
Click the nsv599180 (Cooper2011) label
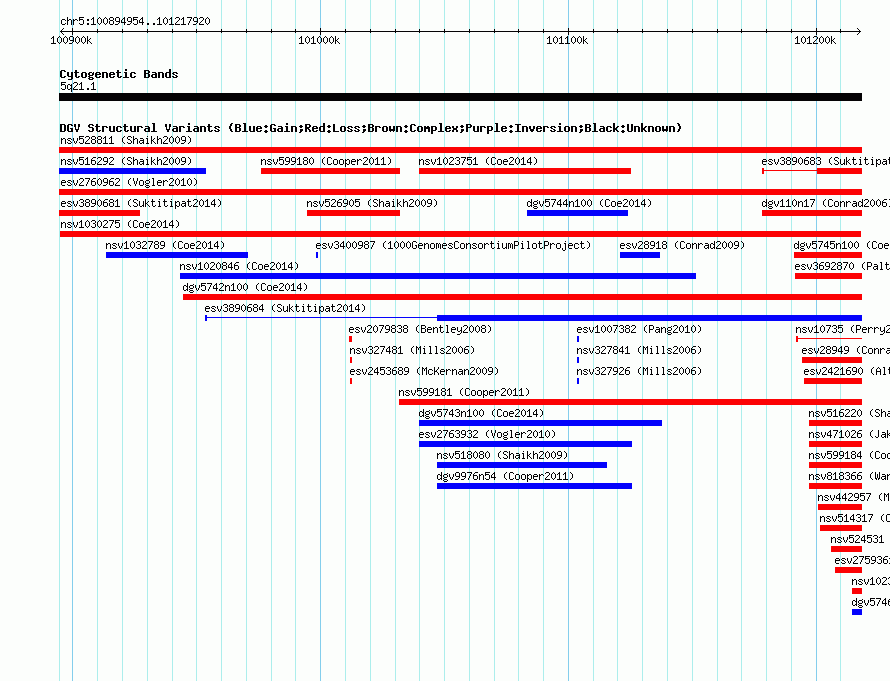(326, 161)
